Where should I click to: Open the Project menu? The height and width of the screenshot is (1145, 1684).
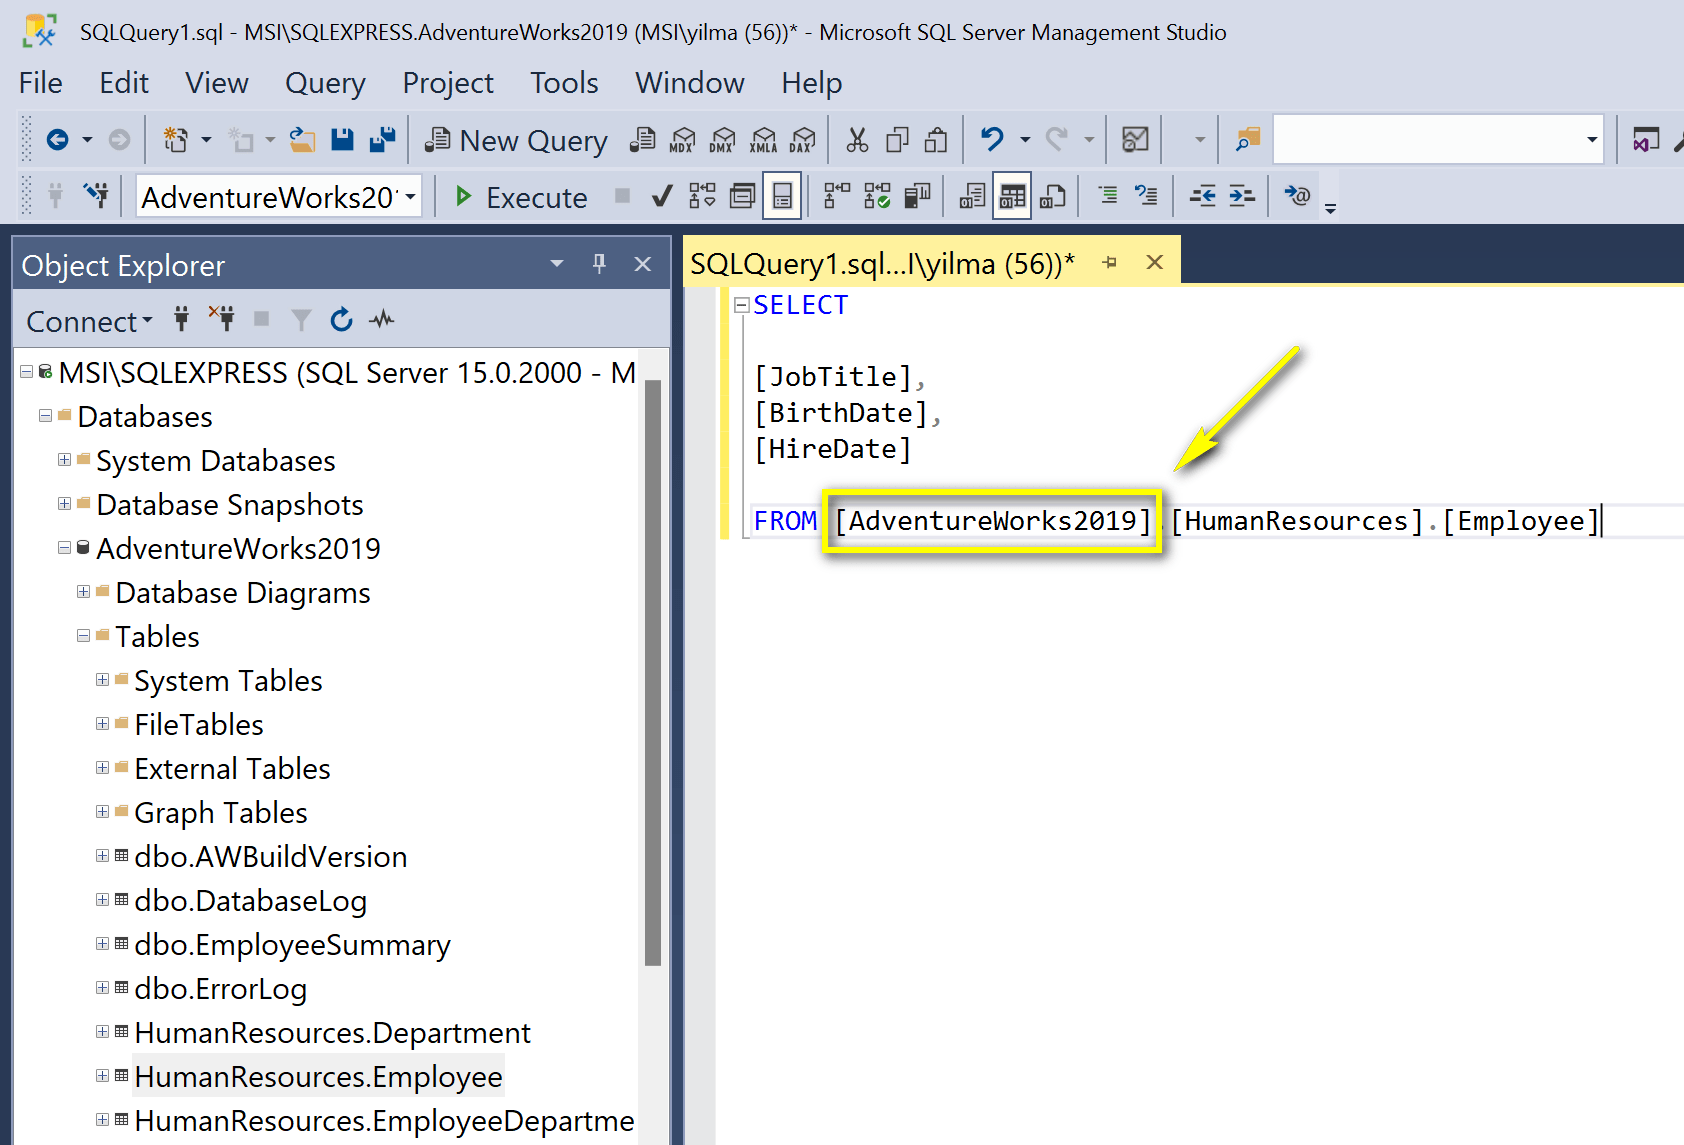(x=448, y=83)
